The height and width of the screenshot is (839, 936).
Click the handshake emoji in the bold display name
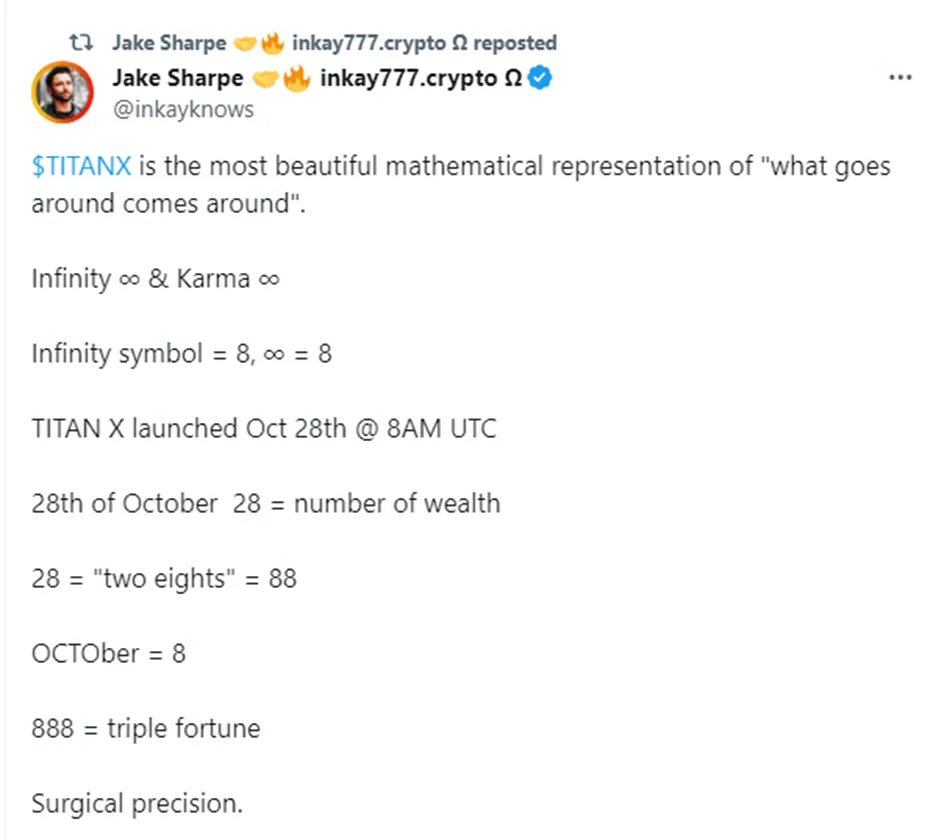point(265,79)
